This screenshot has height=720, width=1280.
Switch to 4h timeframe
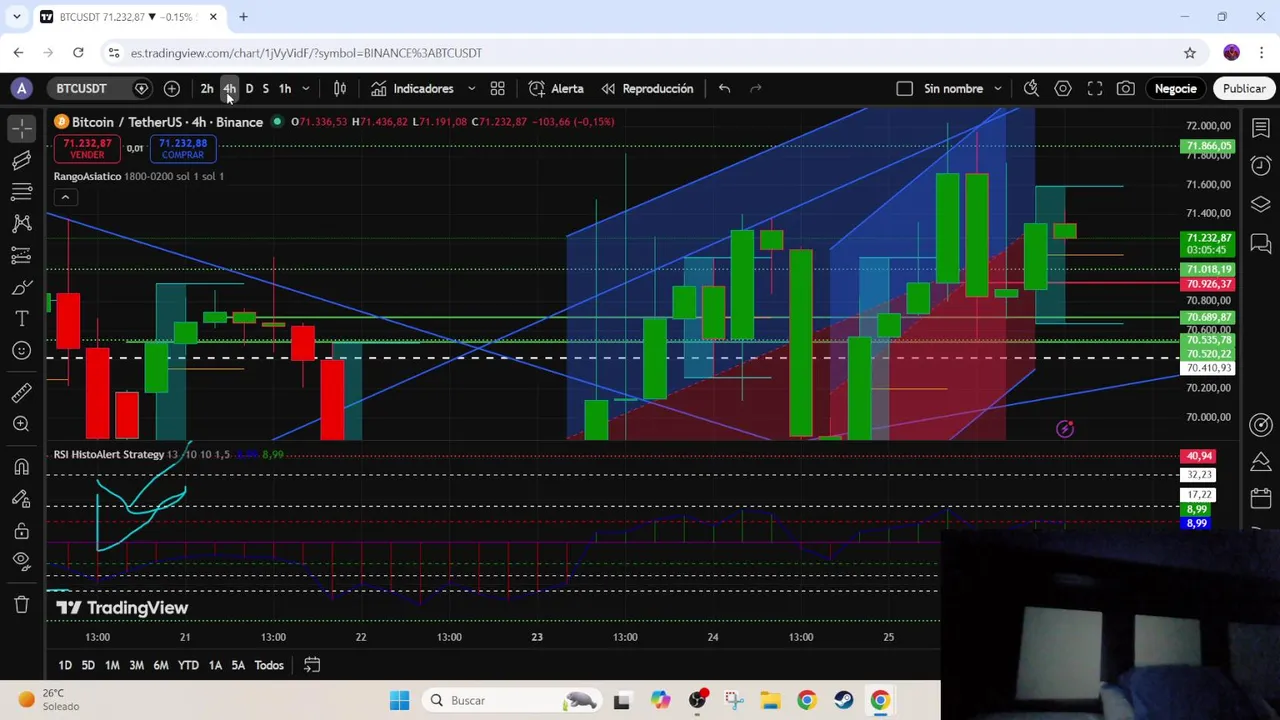tap(229, 89)
